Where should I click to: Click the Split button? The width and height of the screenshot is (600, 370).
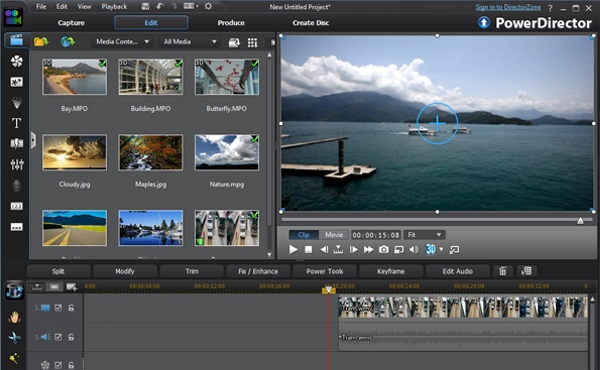(59, 271)
